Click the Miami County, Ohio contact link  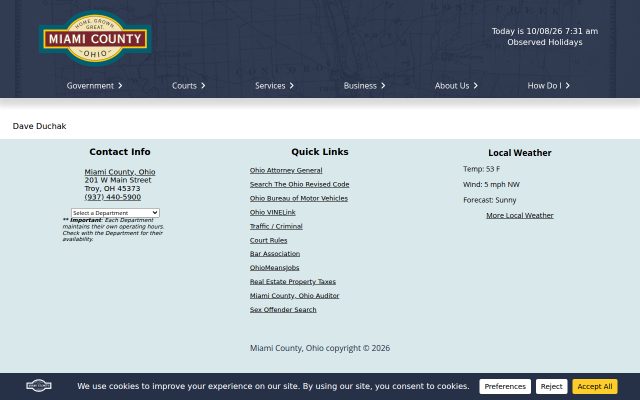[120, 172]
